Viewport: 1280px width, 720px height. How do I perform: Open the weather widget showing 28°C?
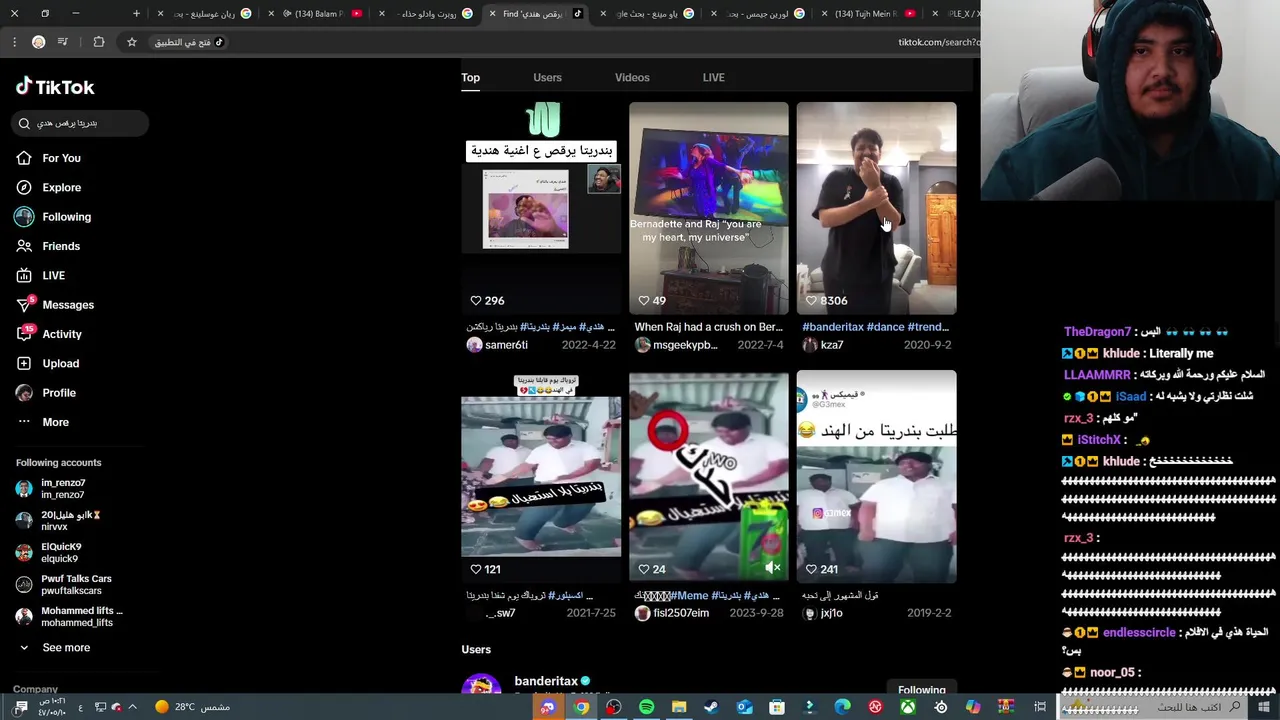coord(192,707)
